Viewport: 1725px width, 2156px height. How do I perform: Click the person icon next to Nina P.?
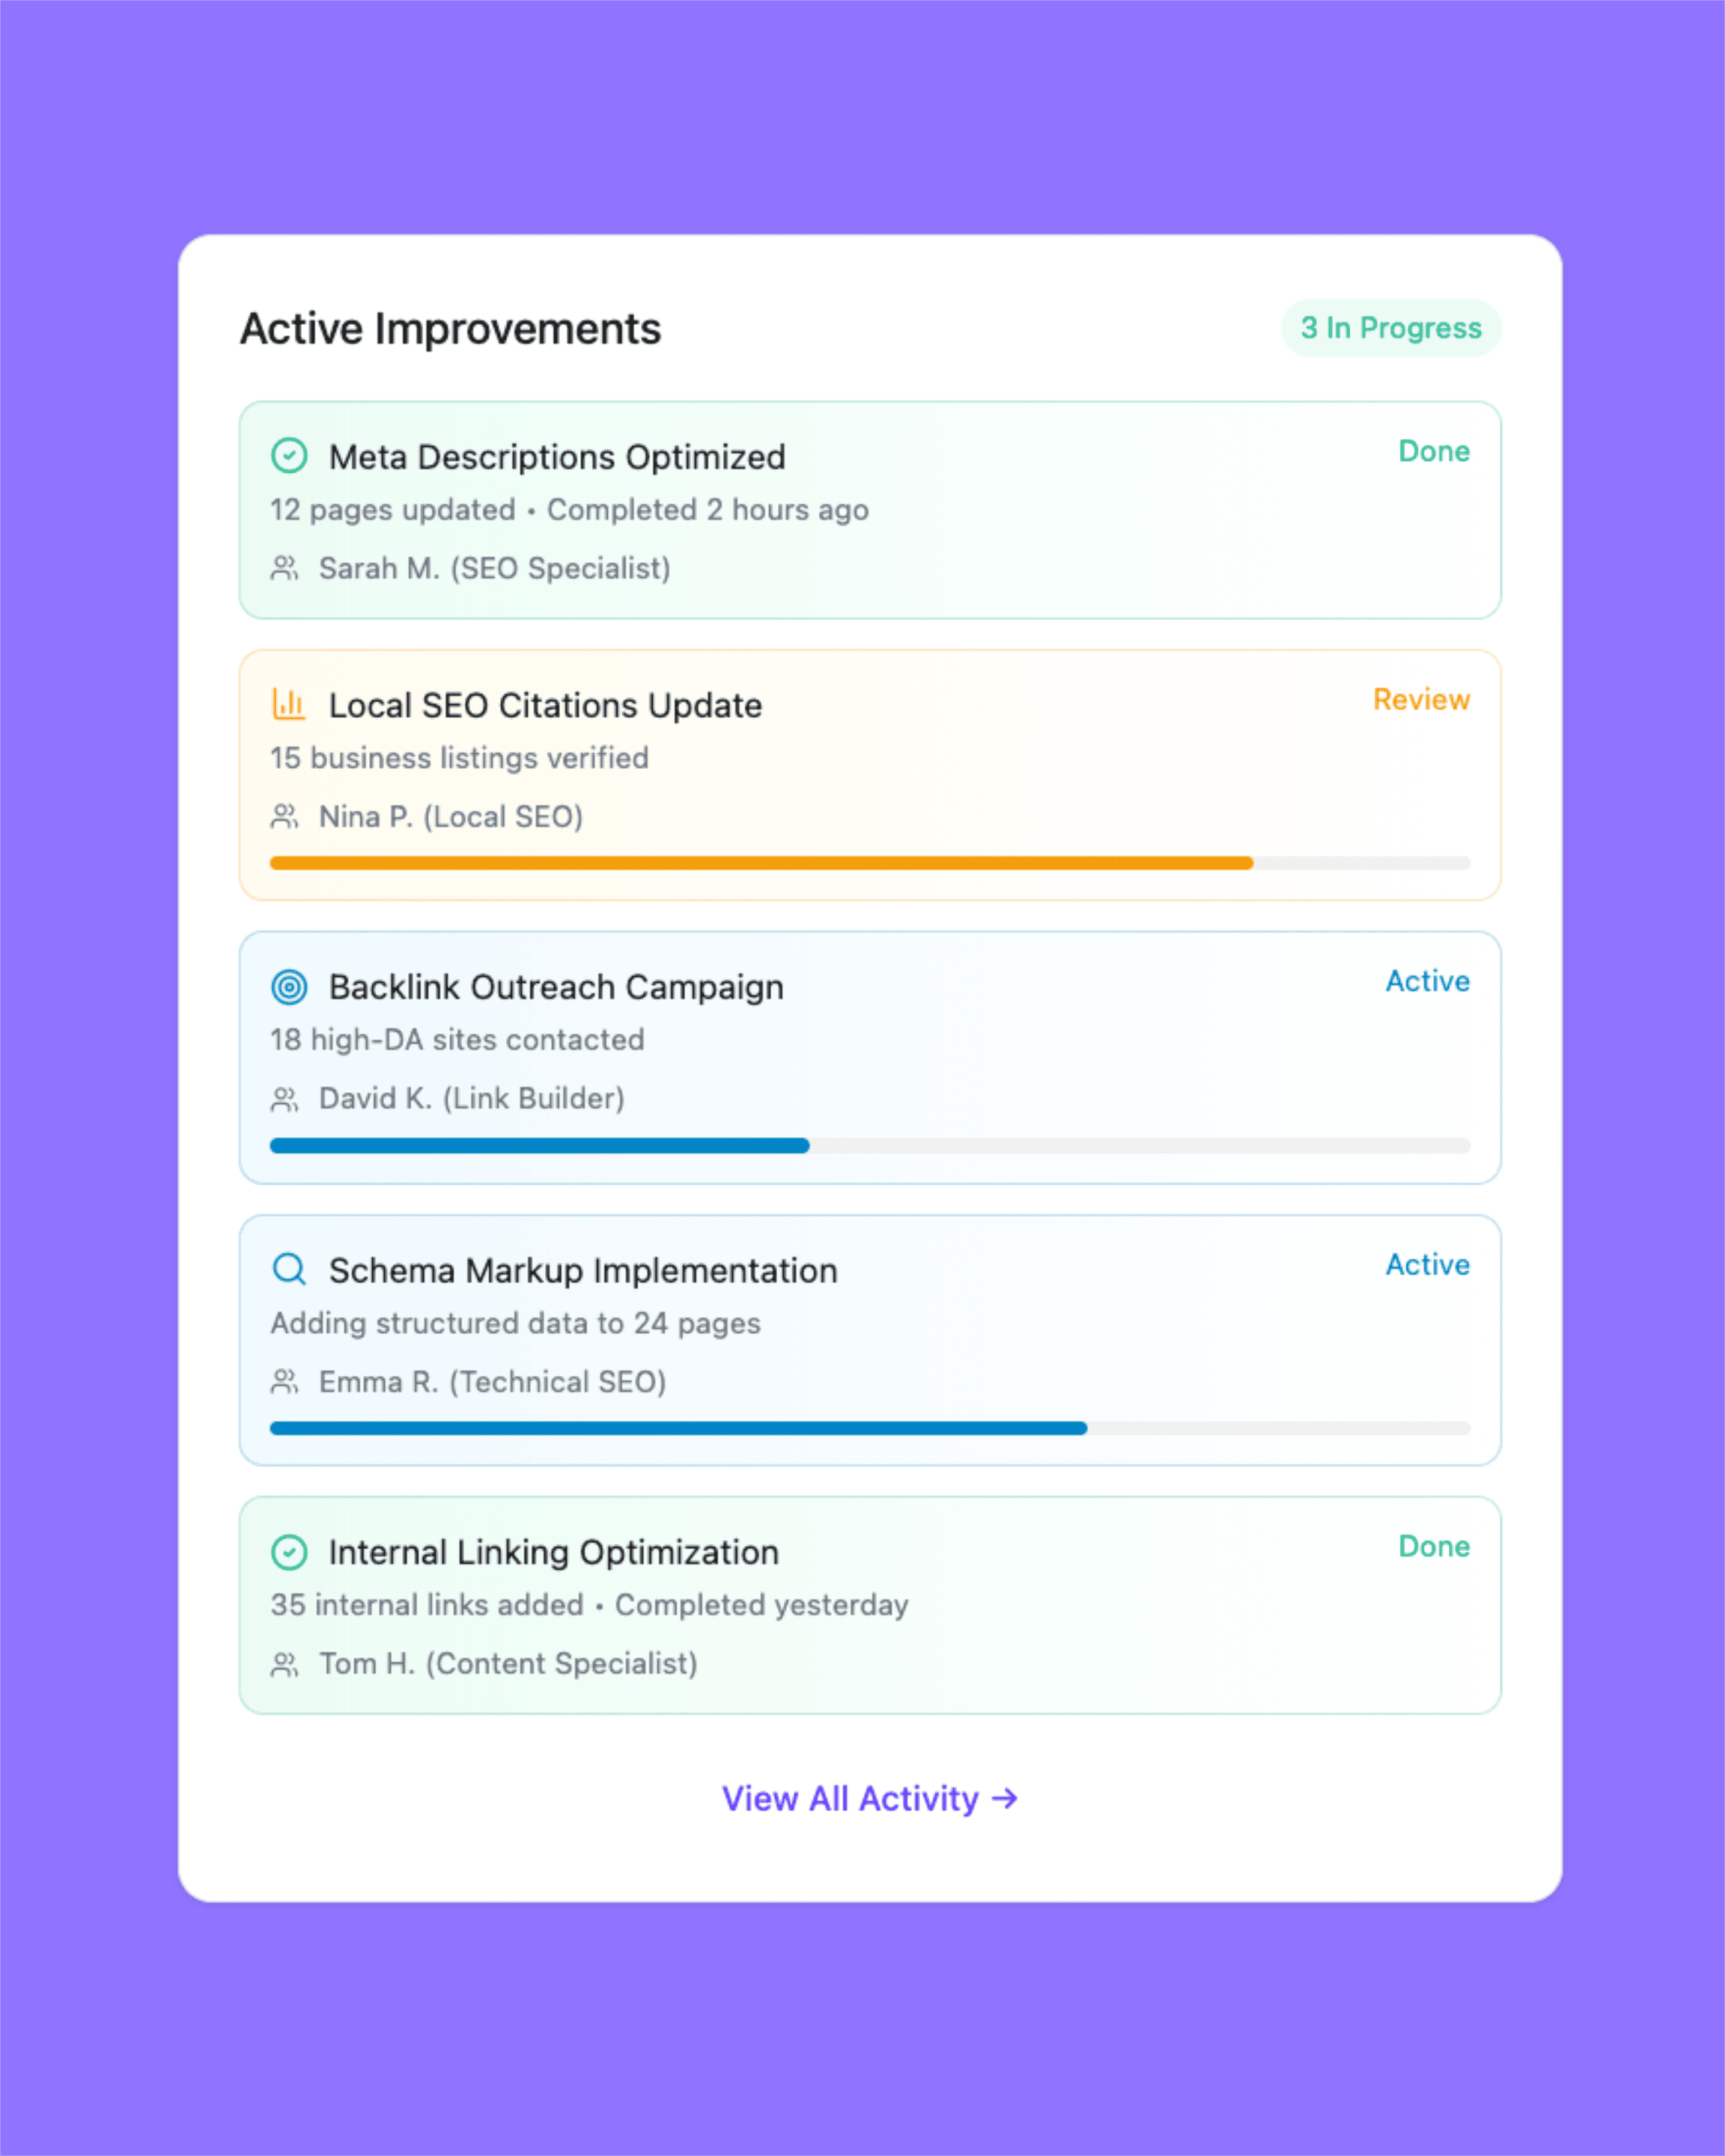(x=285, y=816)
